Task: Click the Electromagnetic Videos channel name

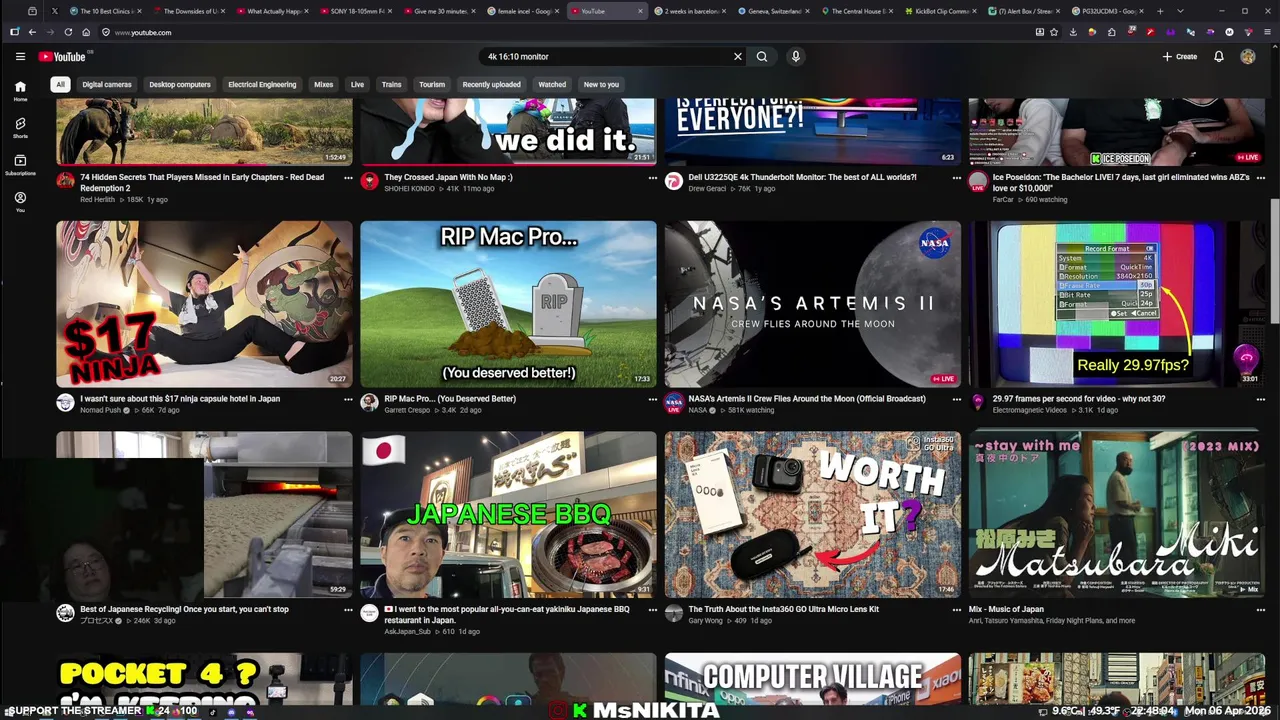Action: (x=1029, y=410)
